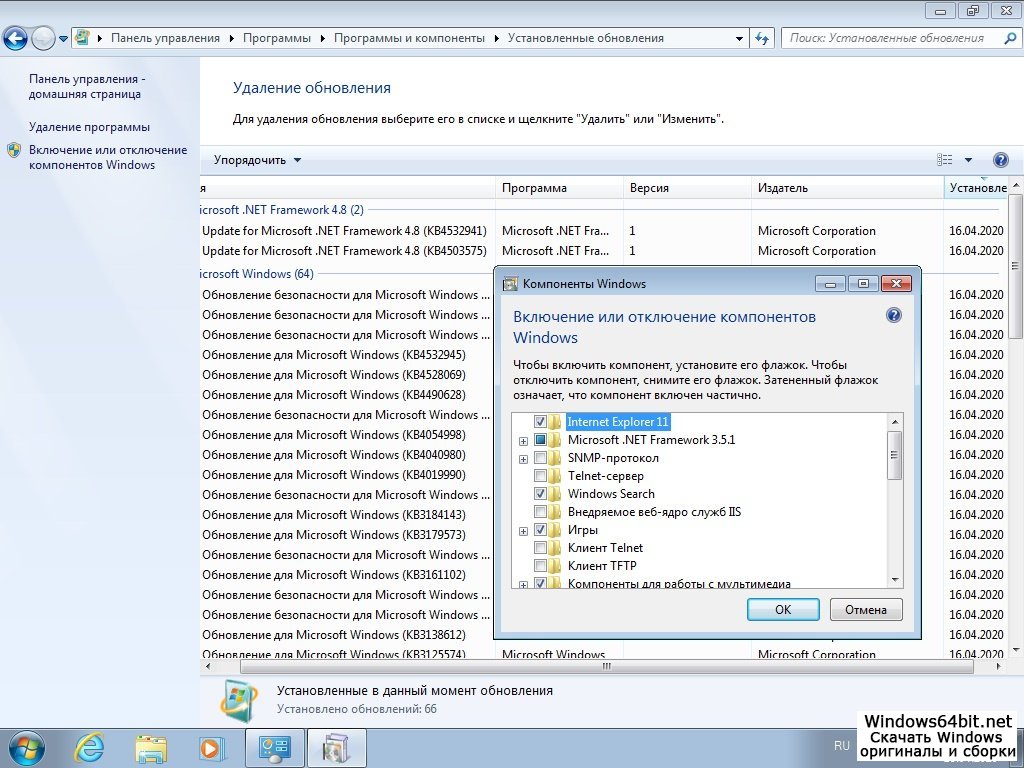Expand the Игры tree node
Image resolution: width=1024 pixels, height=768 pixels.
point(523,531)
